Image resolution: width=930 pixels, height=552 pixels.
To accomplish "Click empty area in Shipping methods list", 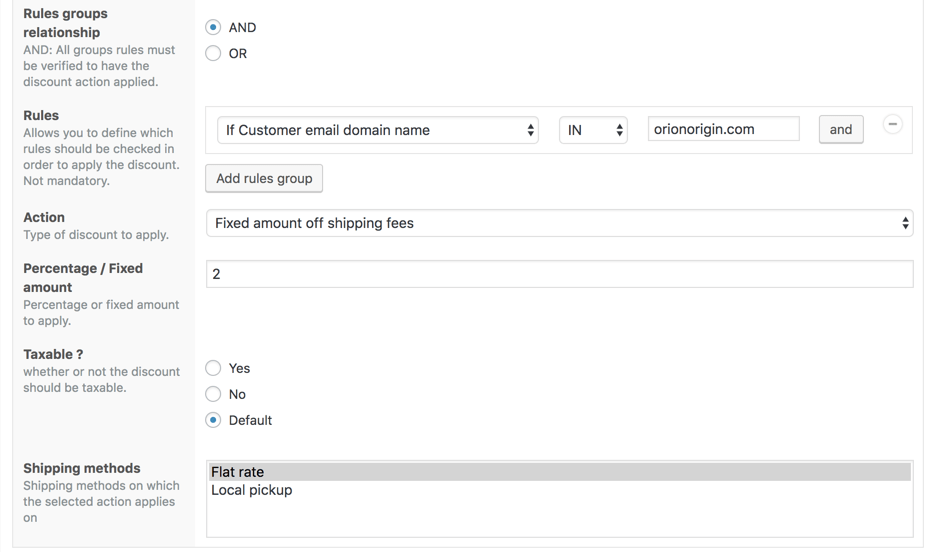I will click(558, 518).
